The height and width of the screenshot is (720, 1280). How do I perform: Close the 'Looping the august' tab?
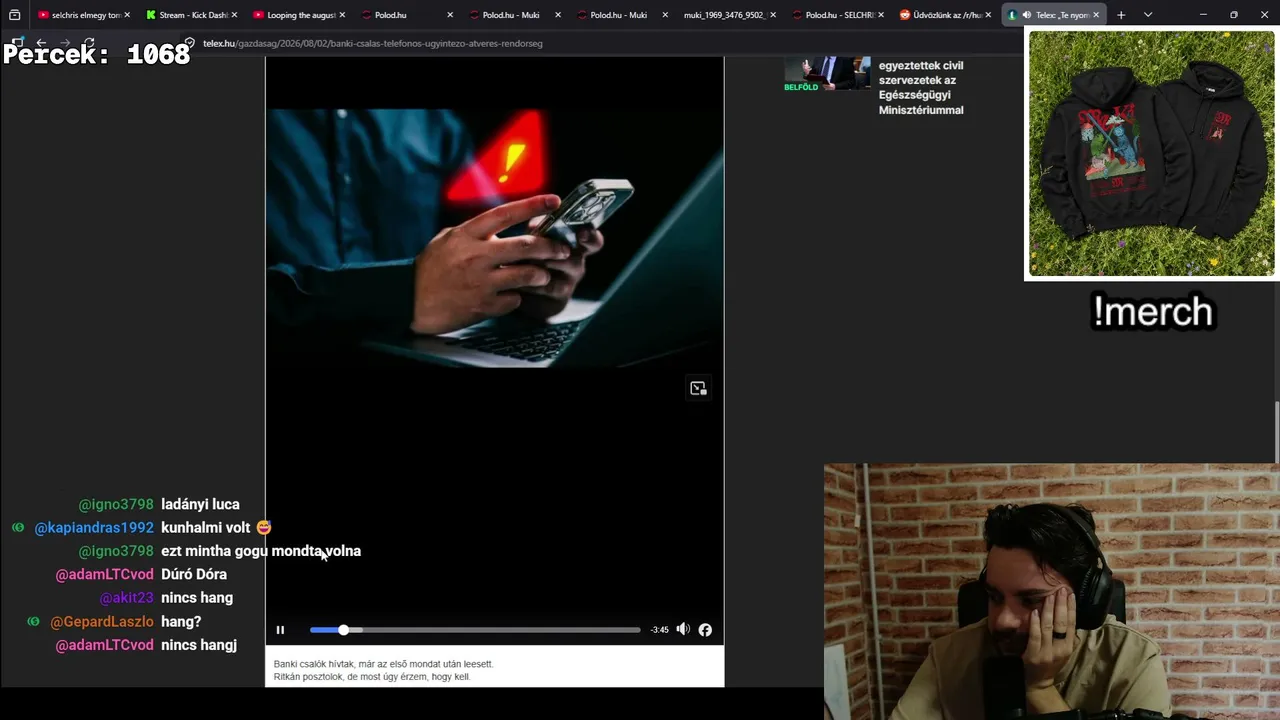(342, 15)
